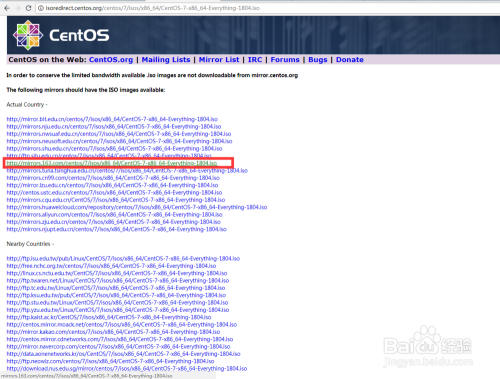Screen dimensions: 500x379
Task: Open the mirror.bit.edu.cn ISO link
Action: 112,119
